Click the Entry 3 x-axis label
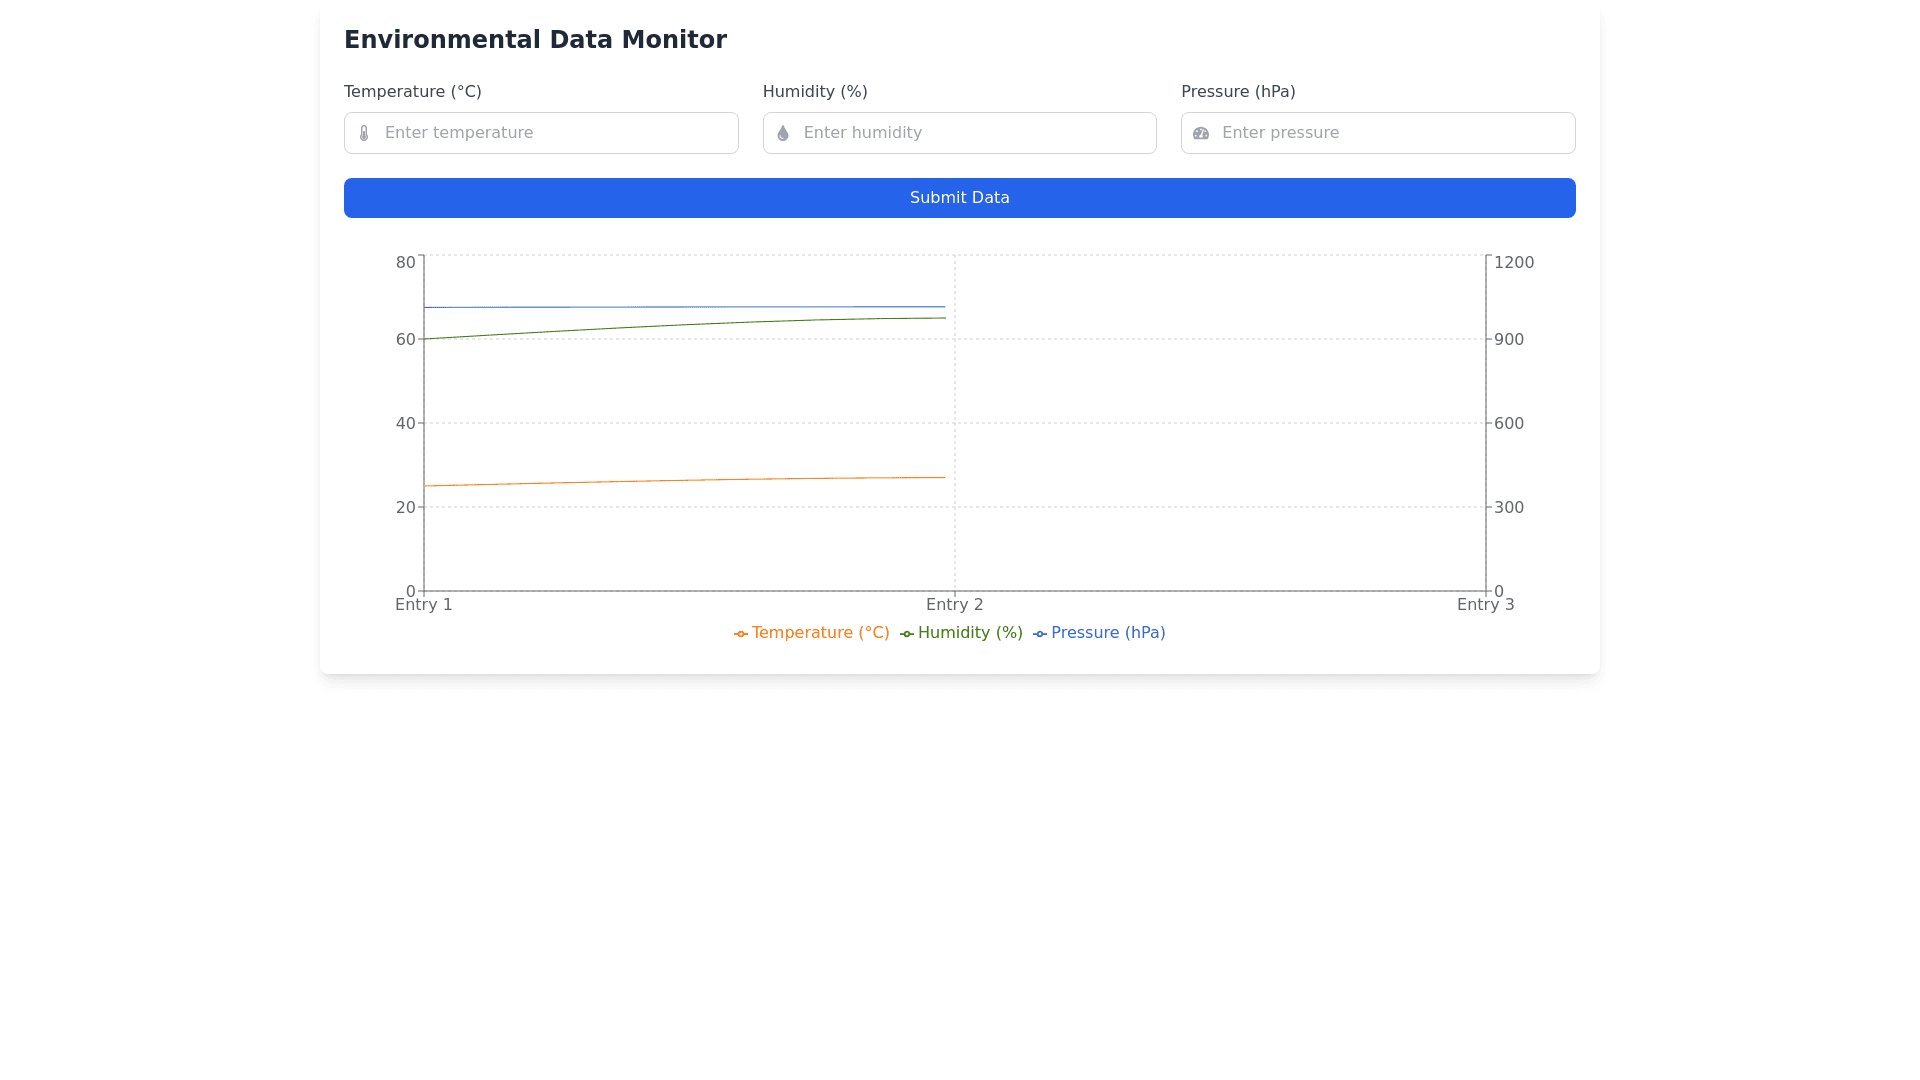Viewport: 1920px width, 1080px height. click(1485, 605)
